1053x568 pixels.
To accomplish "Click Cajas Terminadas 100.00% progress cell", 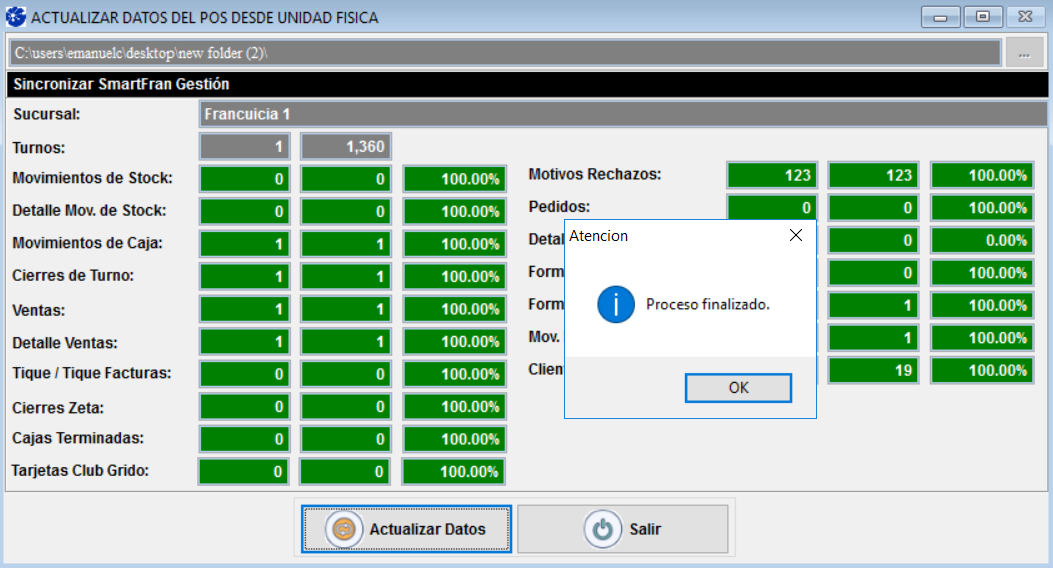I will click(x=455, y=439).
